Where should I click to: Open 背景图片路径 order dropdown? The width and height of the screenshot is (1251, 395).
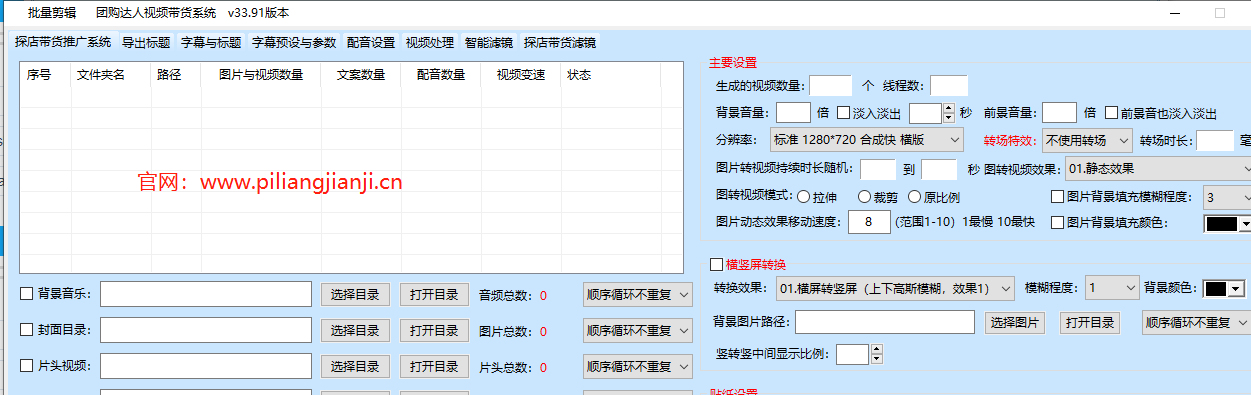click(1197, 322)
